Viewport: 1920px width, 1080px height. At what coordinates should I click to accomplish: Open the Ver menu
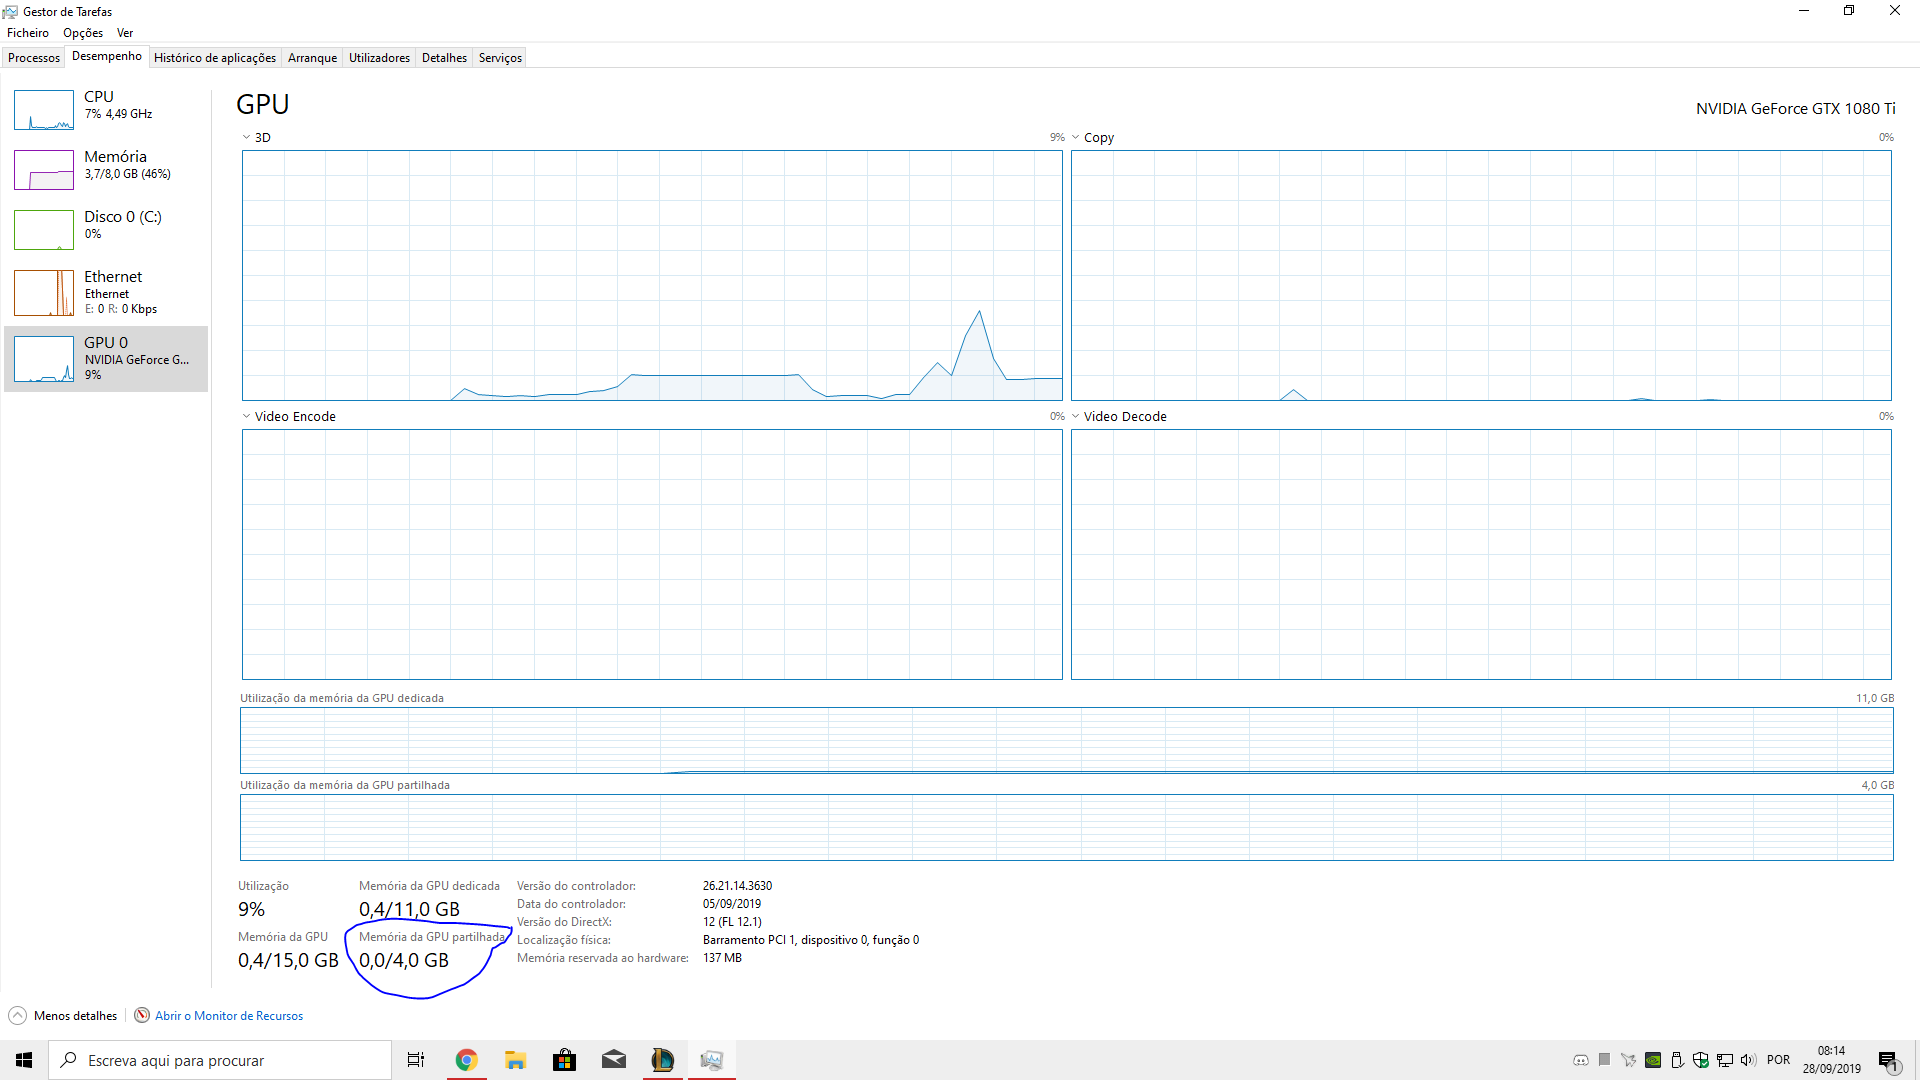pos(125,33)
